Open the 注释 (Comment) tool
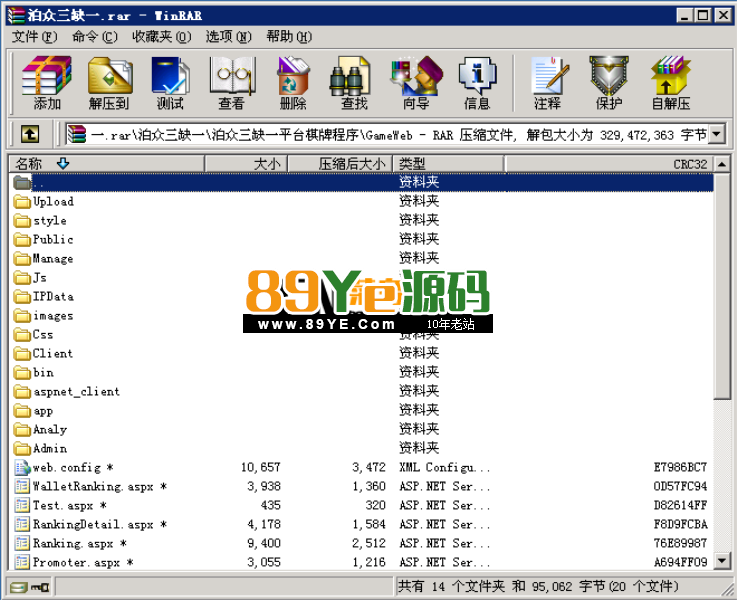 click(548, 83)
